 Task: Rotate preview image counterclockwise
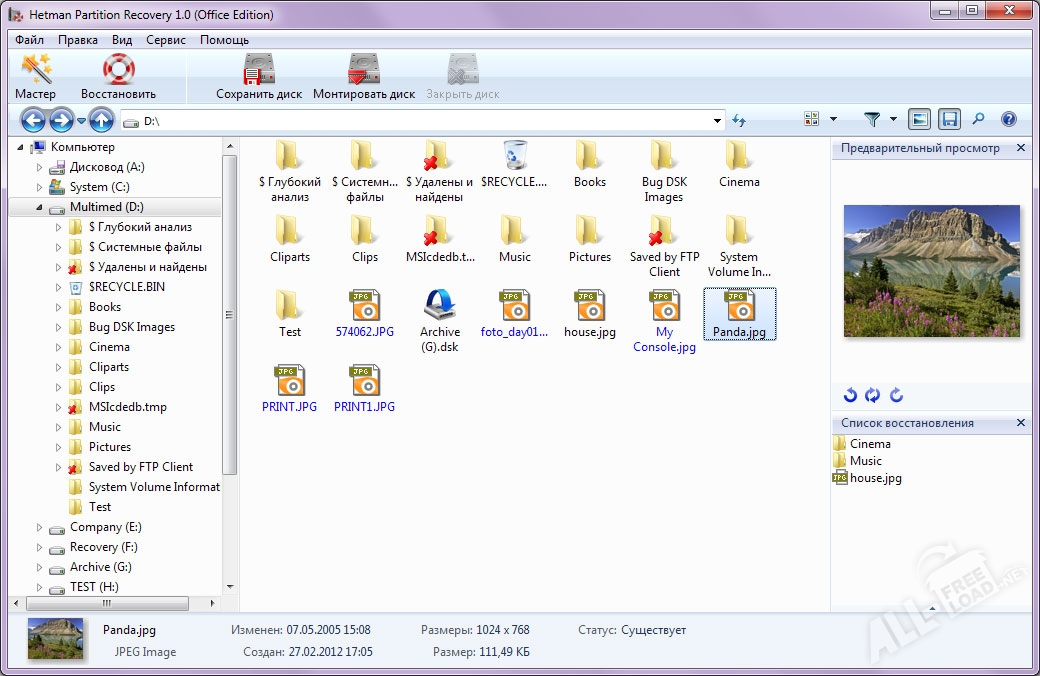coord(850,395)
